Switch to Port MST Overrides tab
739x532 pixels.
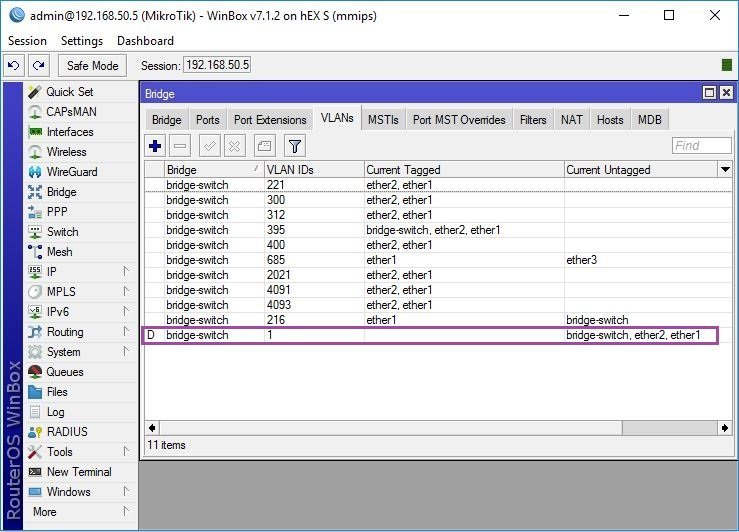pos(459,120)
